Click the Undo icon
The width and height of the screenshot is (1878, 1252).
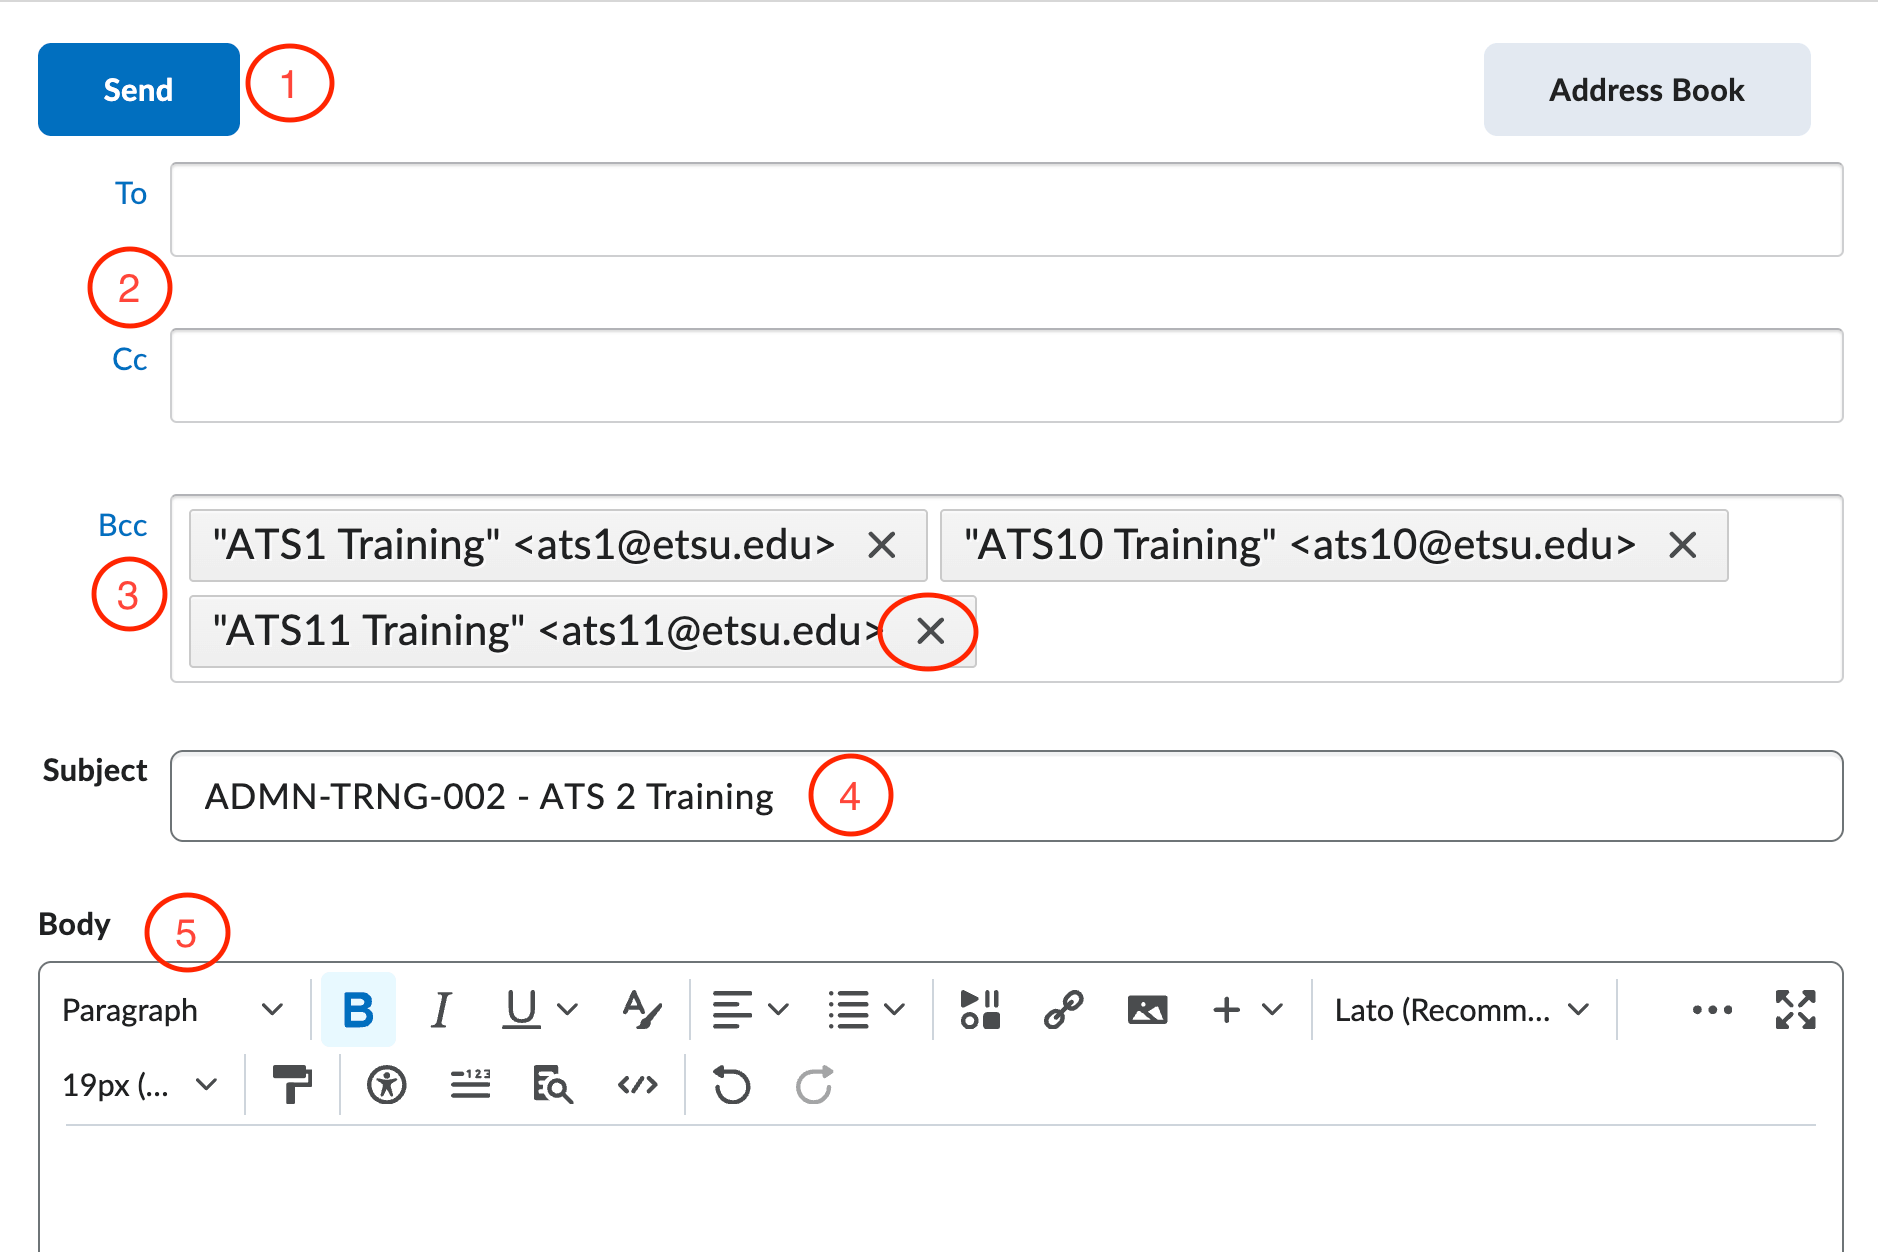point(731,1085)
